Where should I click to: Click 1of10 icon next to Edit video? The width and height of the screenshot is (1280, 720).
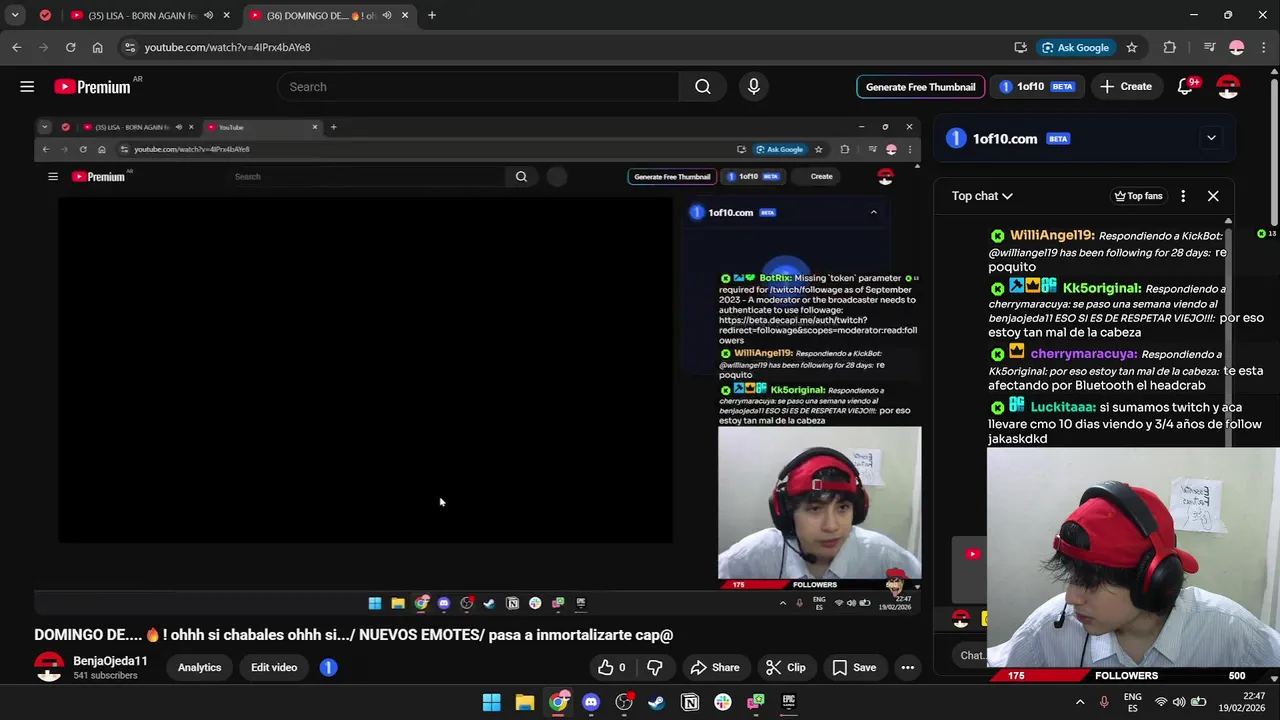[328, 667]
